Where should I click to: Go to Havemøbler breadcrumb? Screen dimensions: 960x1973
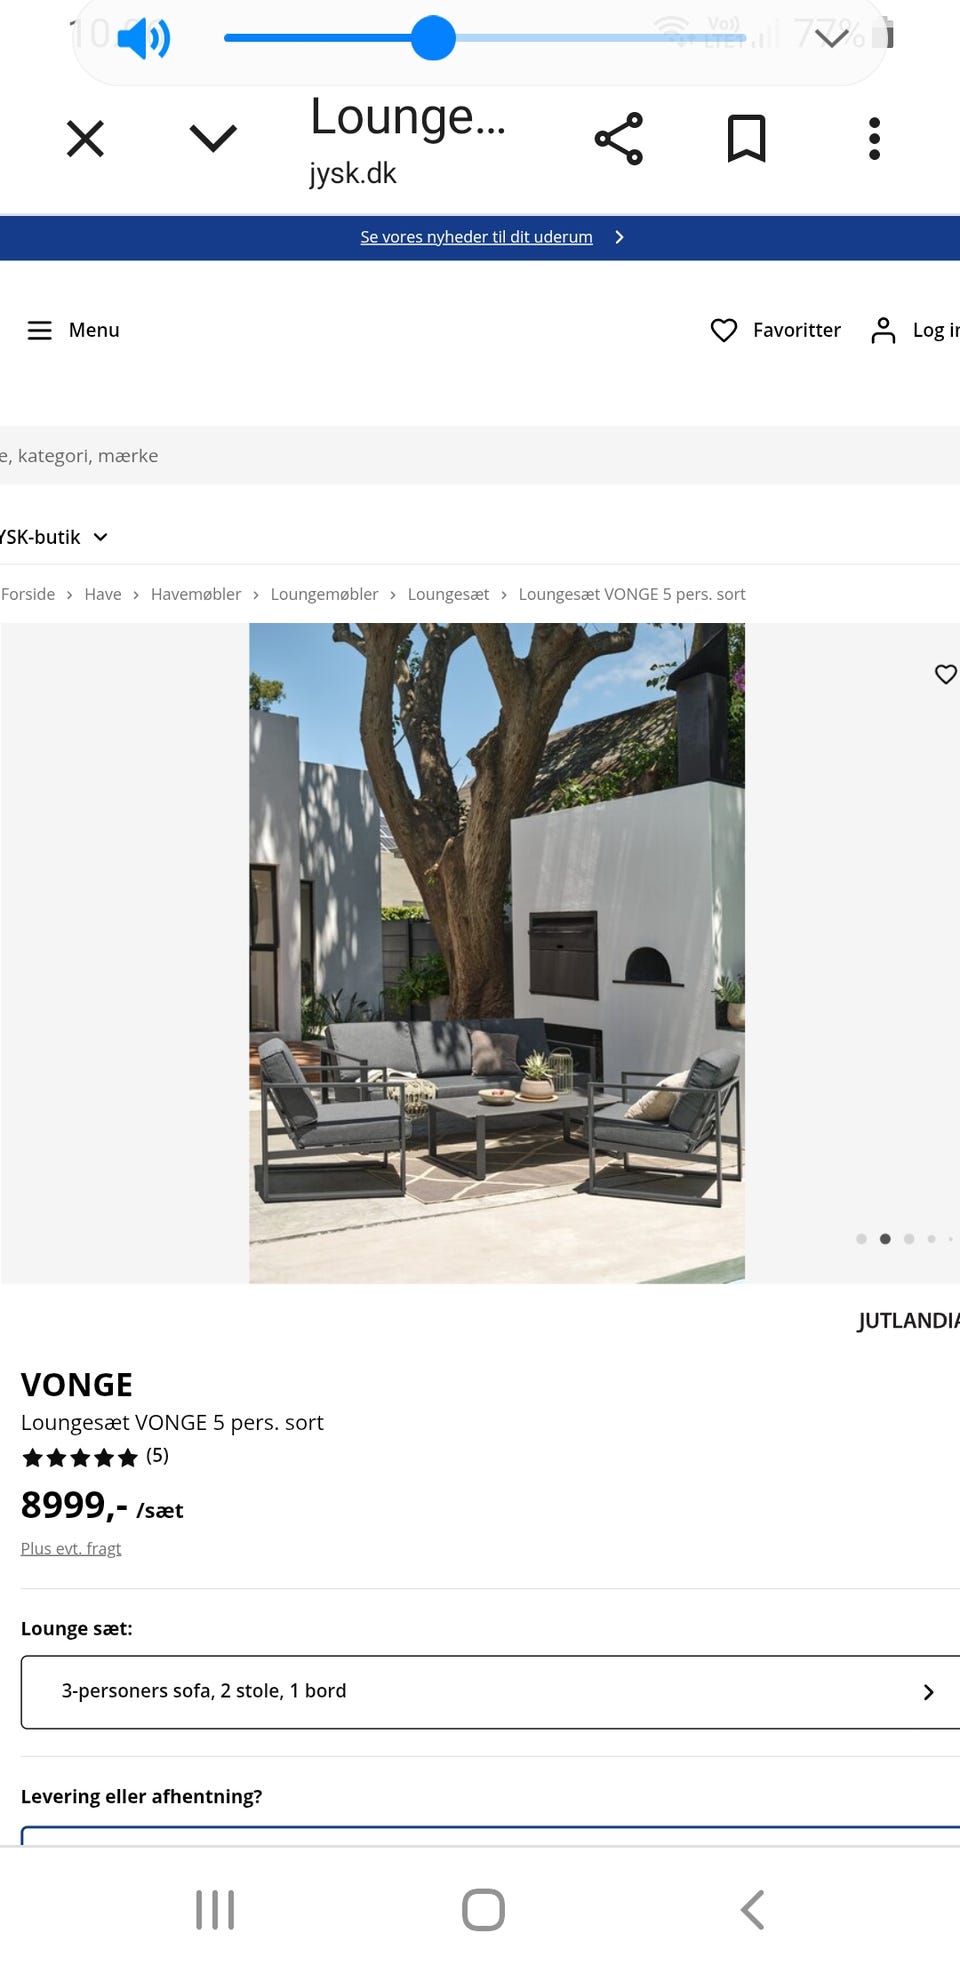(x=196, y=594)
